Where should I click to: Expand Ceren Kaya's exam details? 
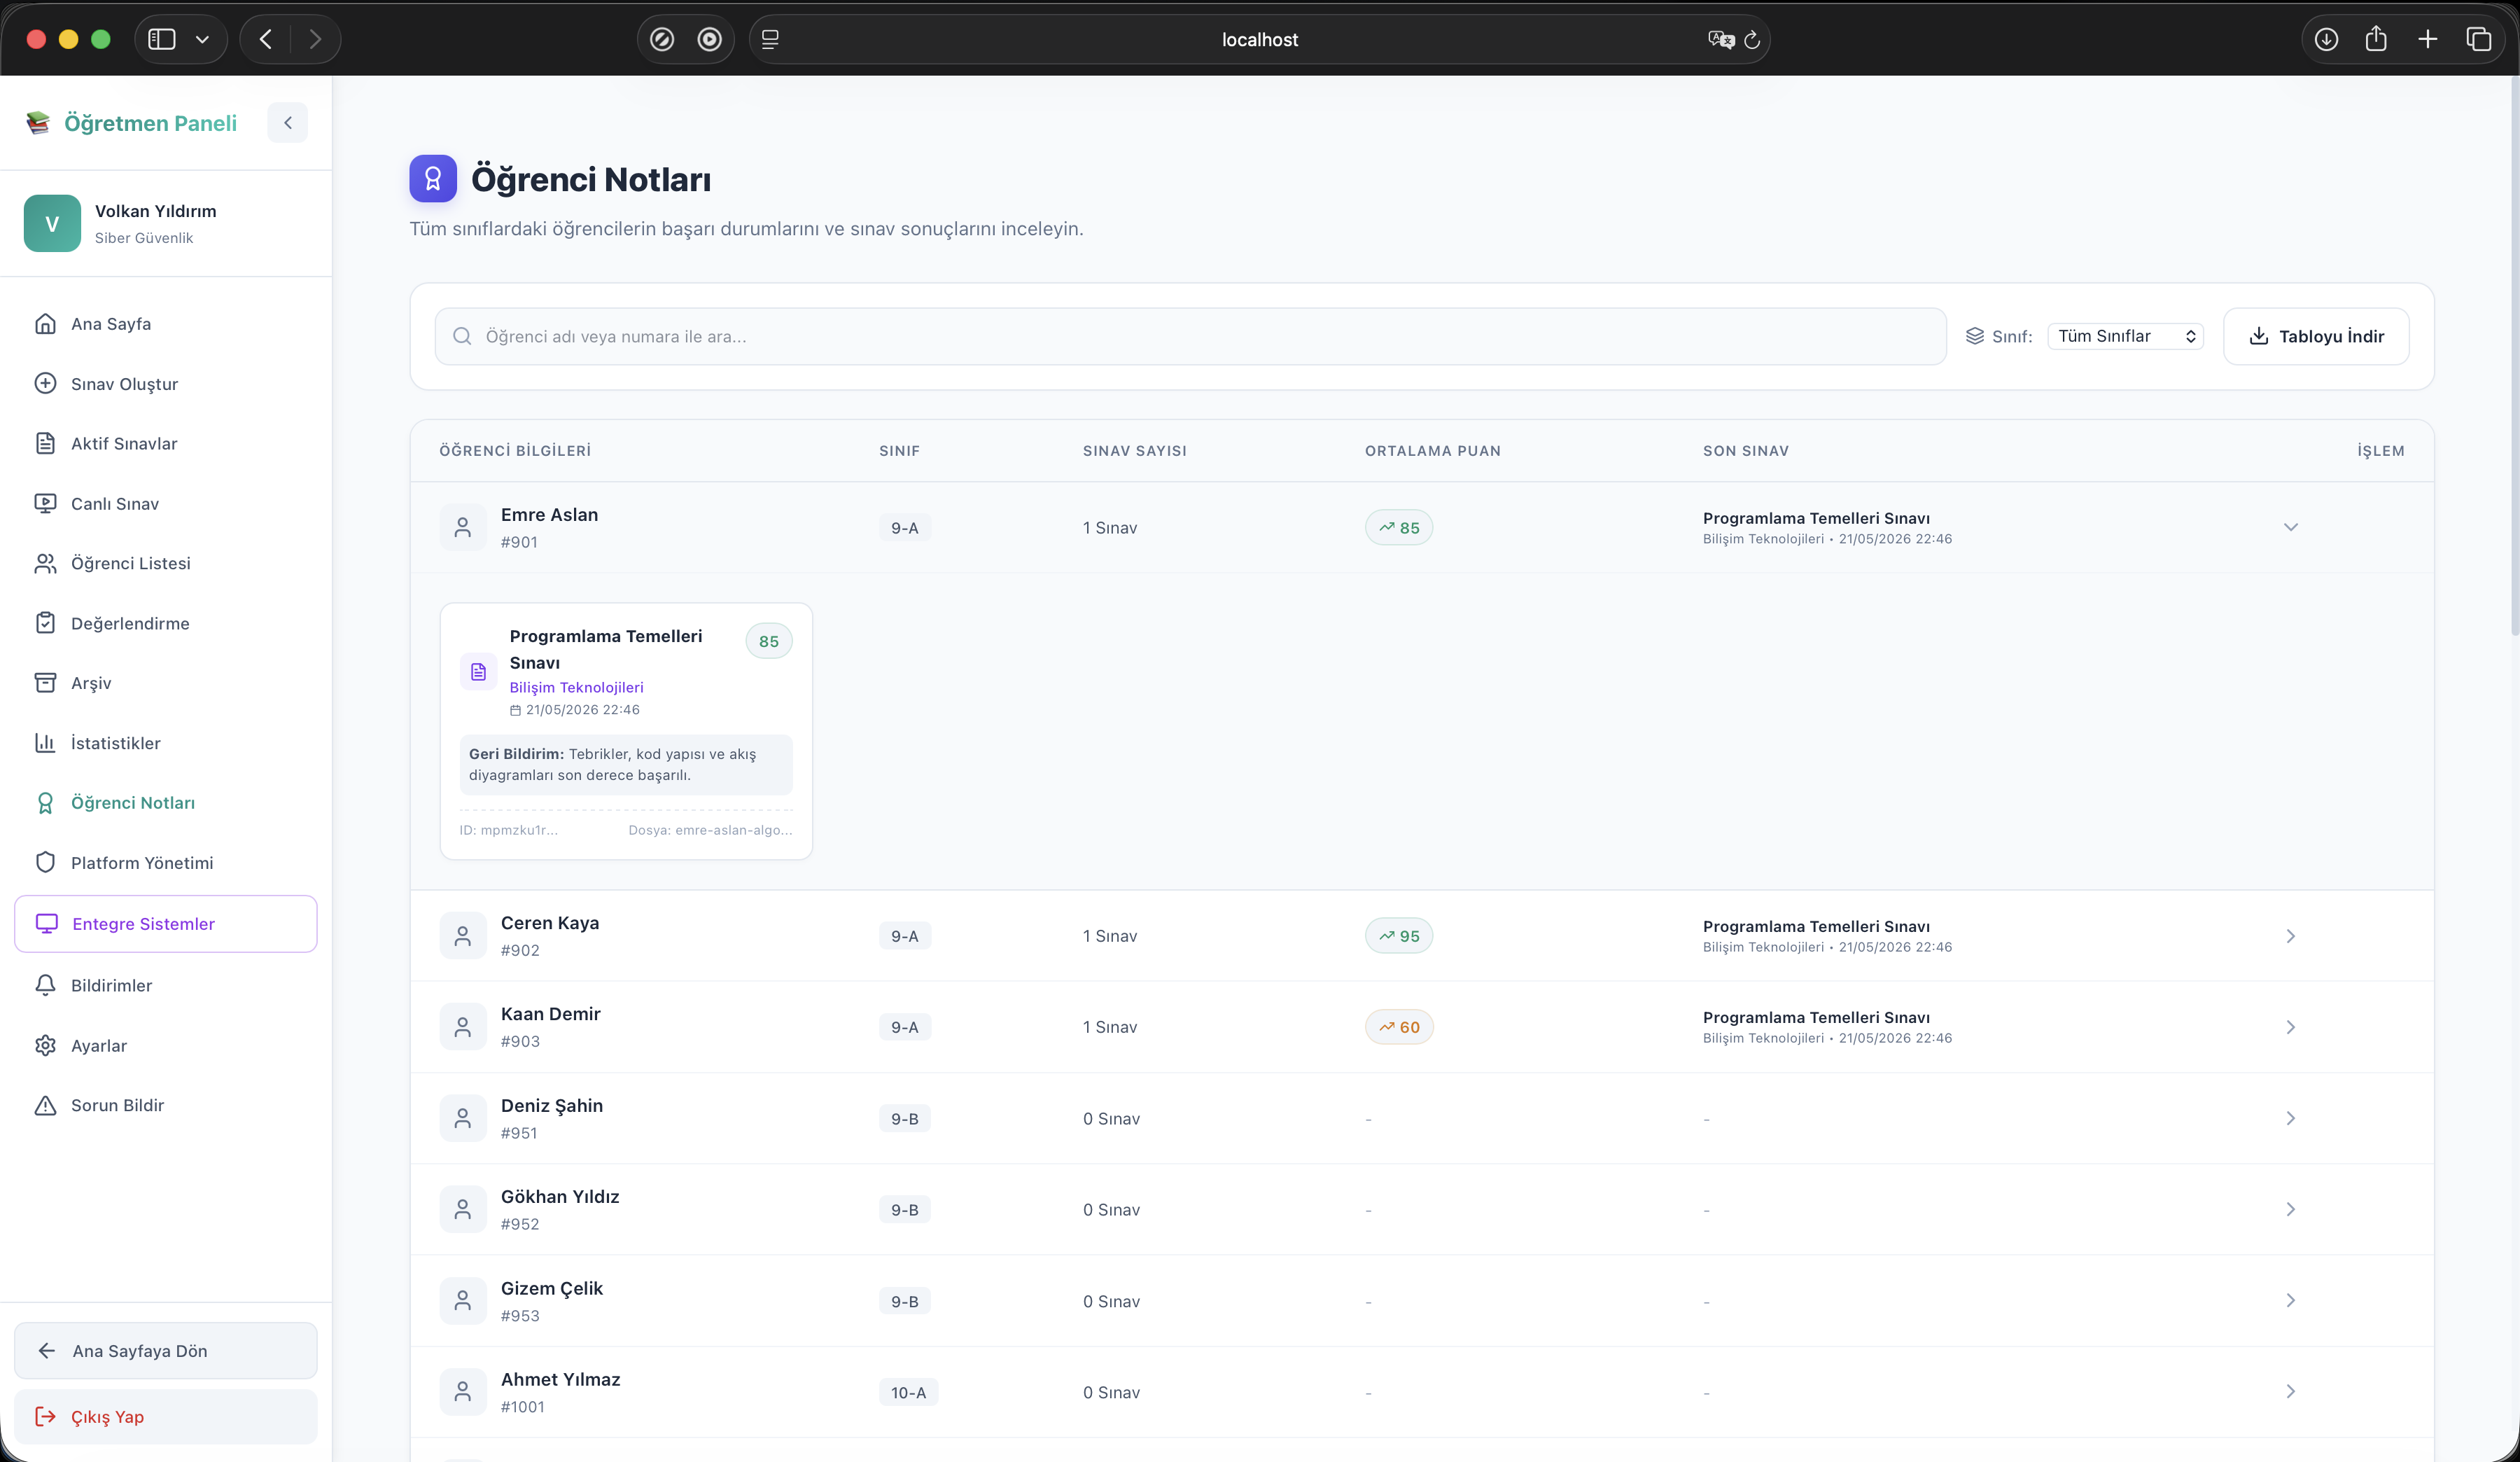(x=2290, y=936)
